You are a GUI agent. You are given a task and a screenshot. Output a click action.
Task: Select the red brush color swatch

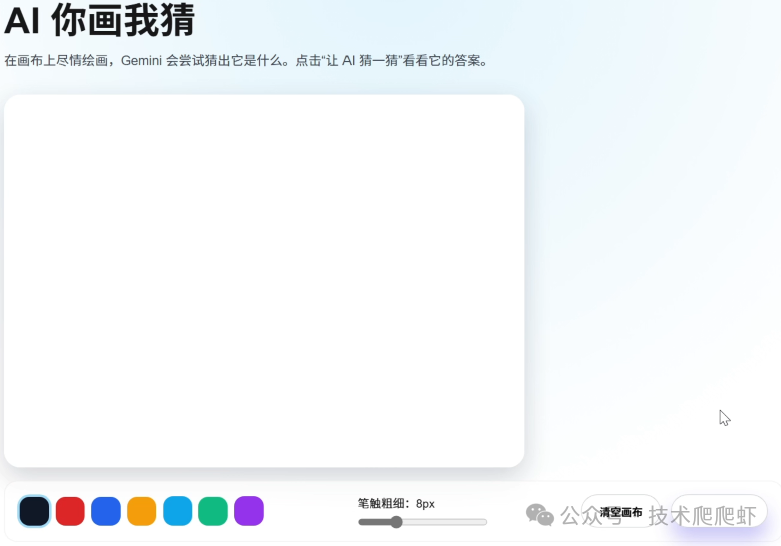point(70,511)
